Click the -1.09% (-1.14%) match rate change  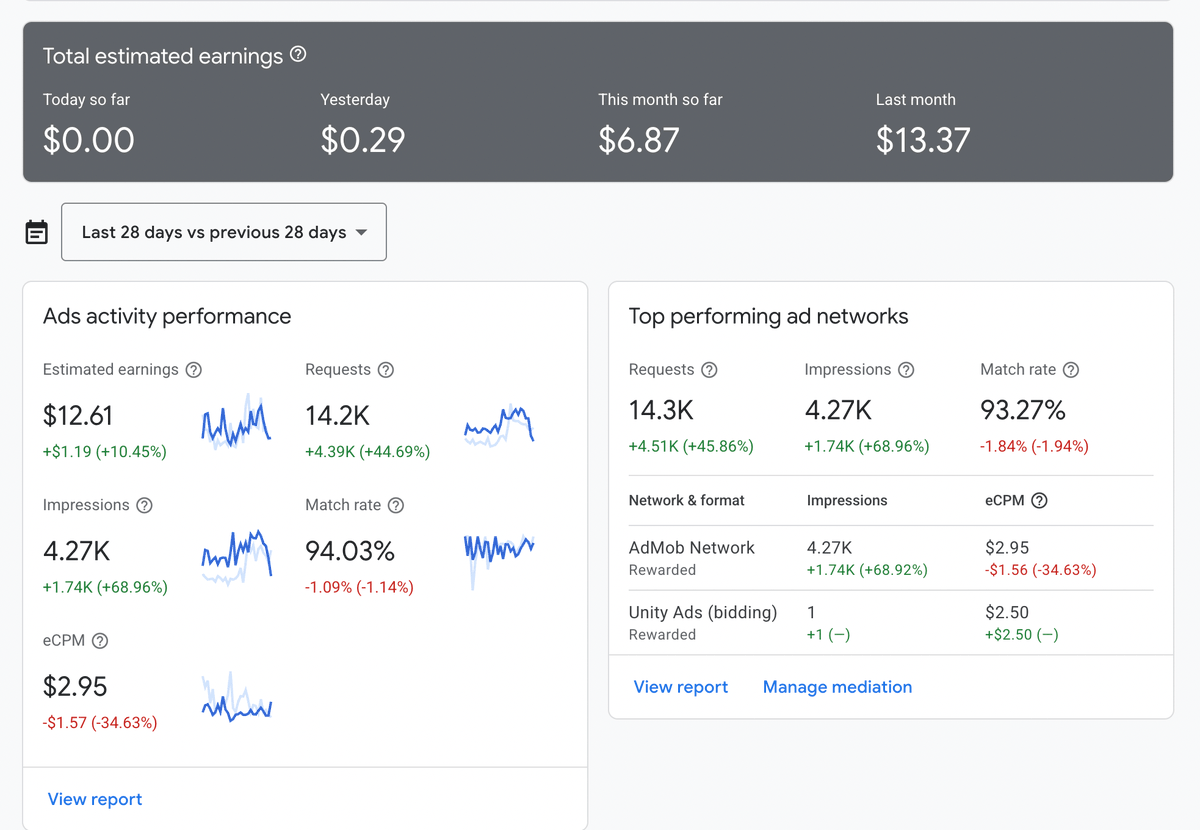coord(359,588)
